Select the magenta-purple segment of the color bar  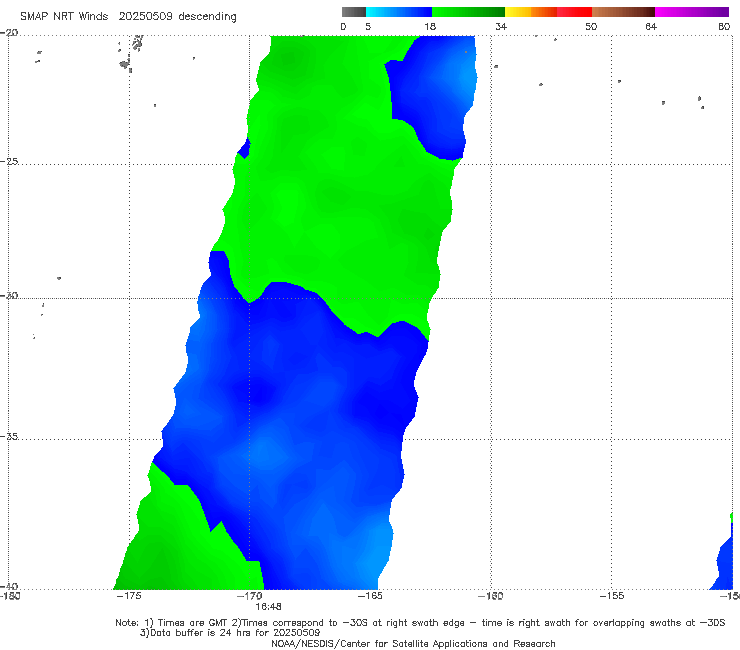692,12
